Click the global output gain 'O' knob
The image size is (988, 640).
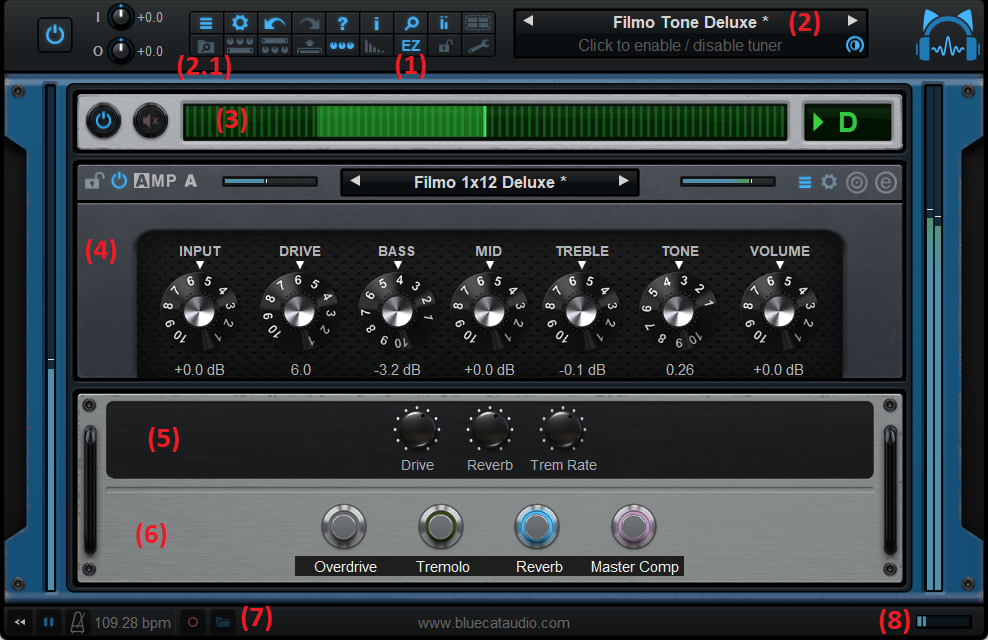click(120, 50)
